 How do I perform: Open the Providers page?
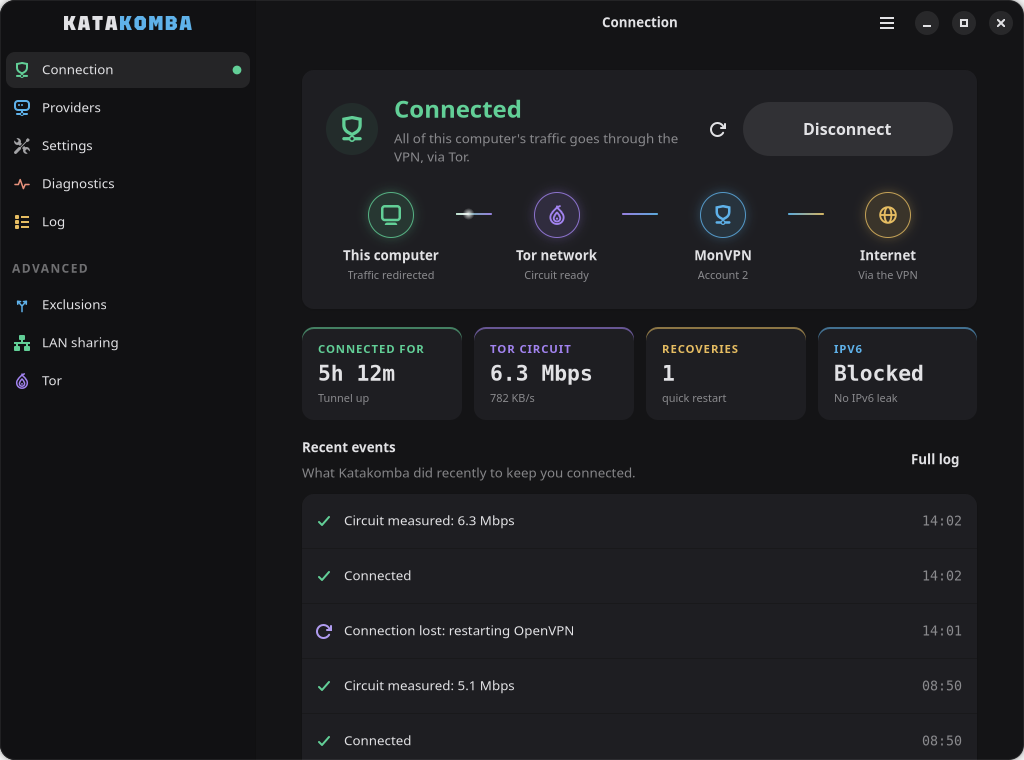[128, 108]
